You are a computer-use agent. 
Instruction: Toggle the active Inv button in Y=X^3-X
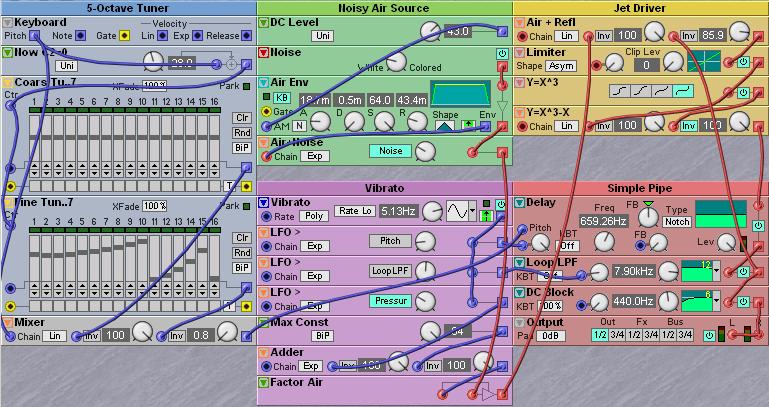point(688,126)
